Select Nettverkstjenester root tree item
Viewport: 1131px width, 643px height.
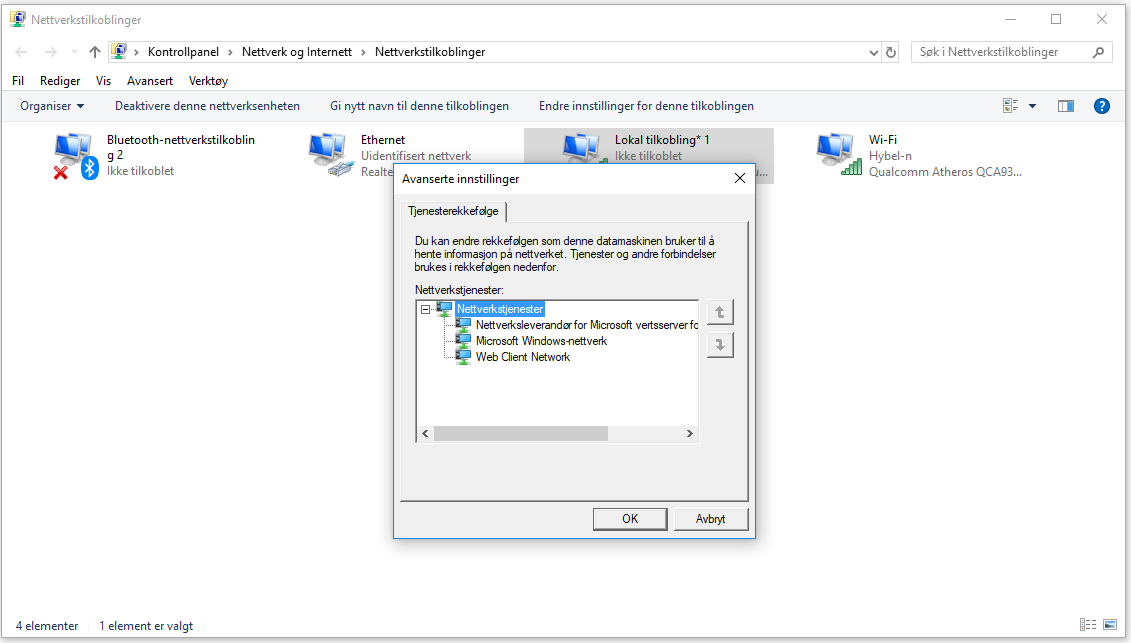pos(500,309)
